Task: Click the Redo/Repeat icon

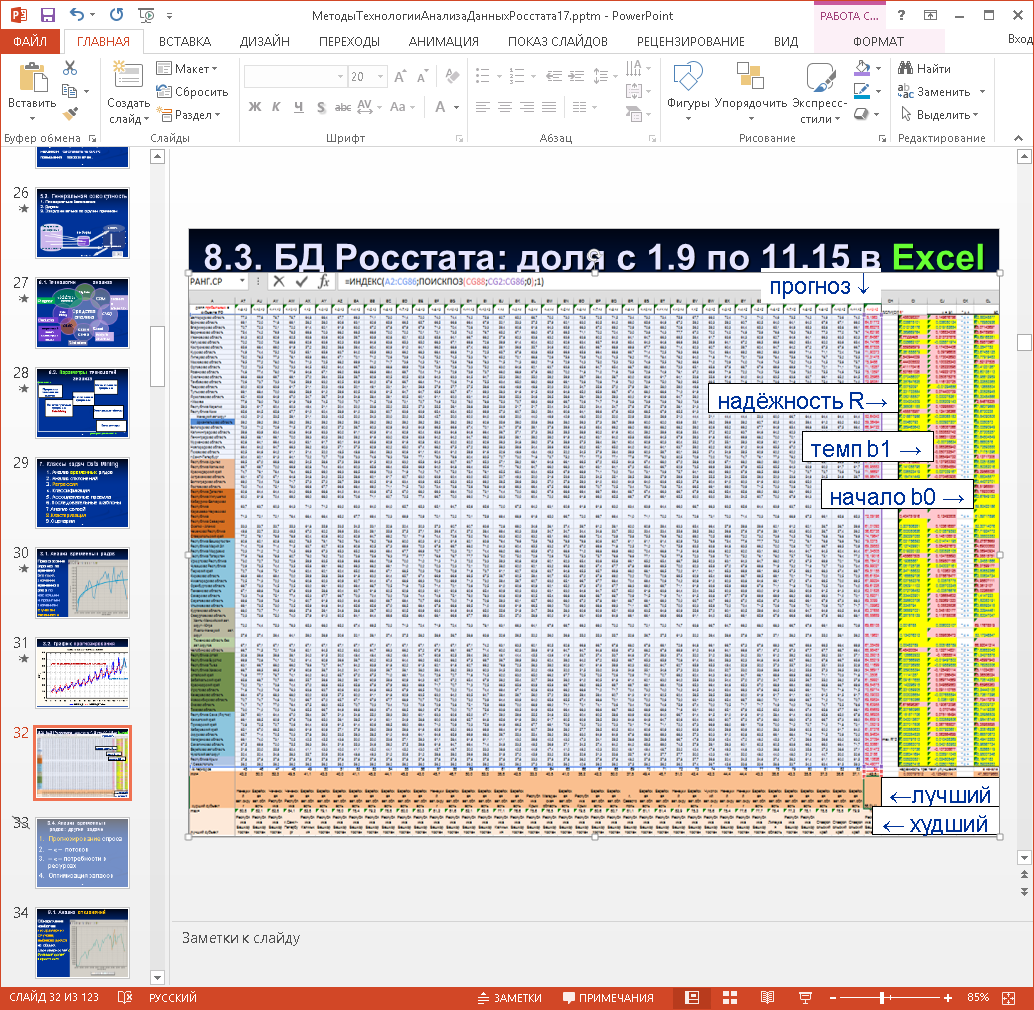Action: [x=117, y=15]
